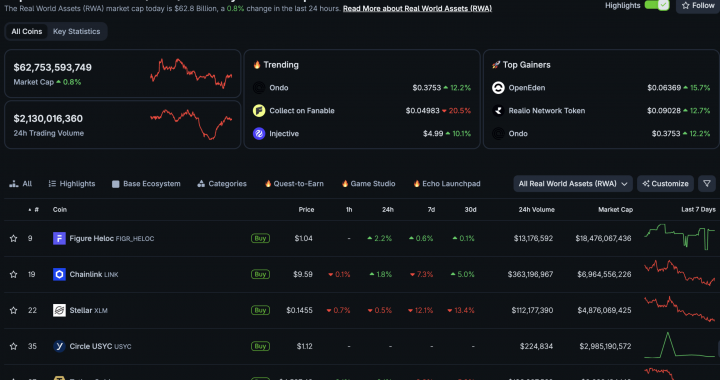Click the OpenEden logo in Top Gainers
This screenshot has width=720, height=380.
pyautogui.click(x=498, y=88)
